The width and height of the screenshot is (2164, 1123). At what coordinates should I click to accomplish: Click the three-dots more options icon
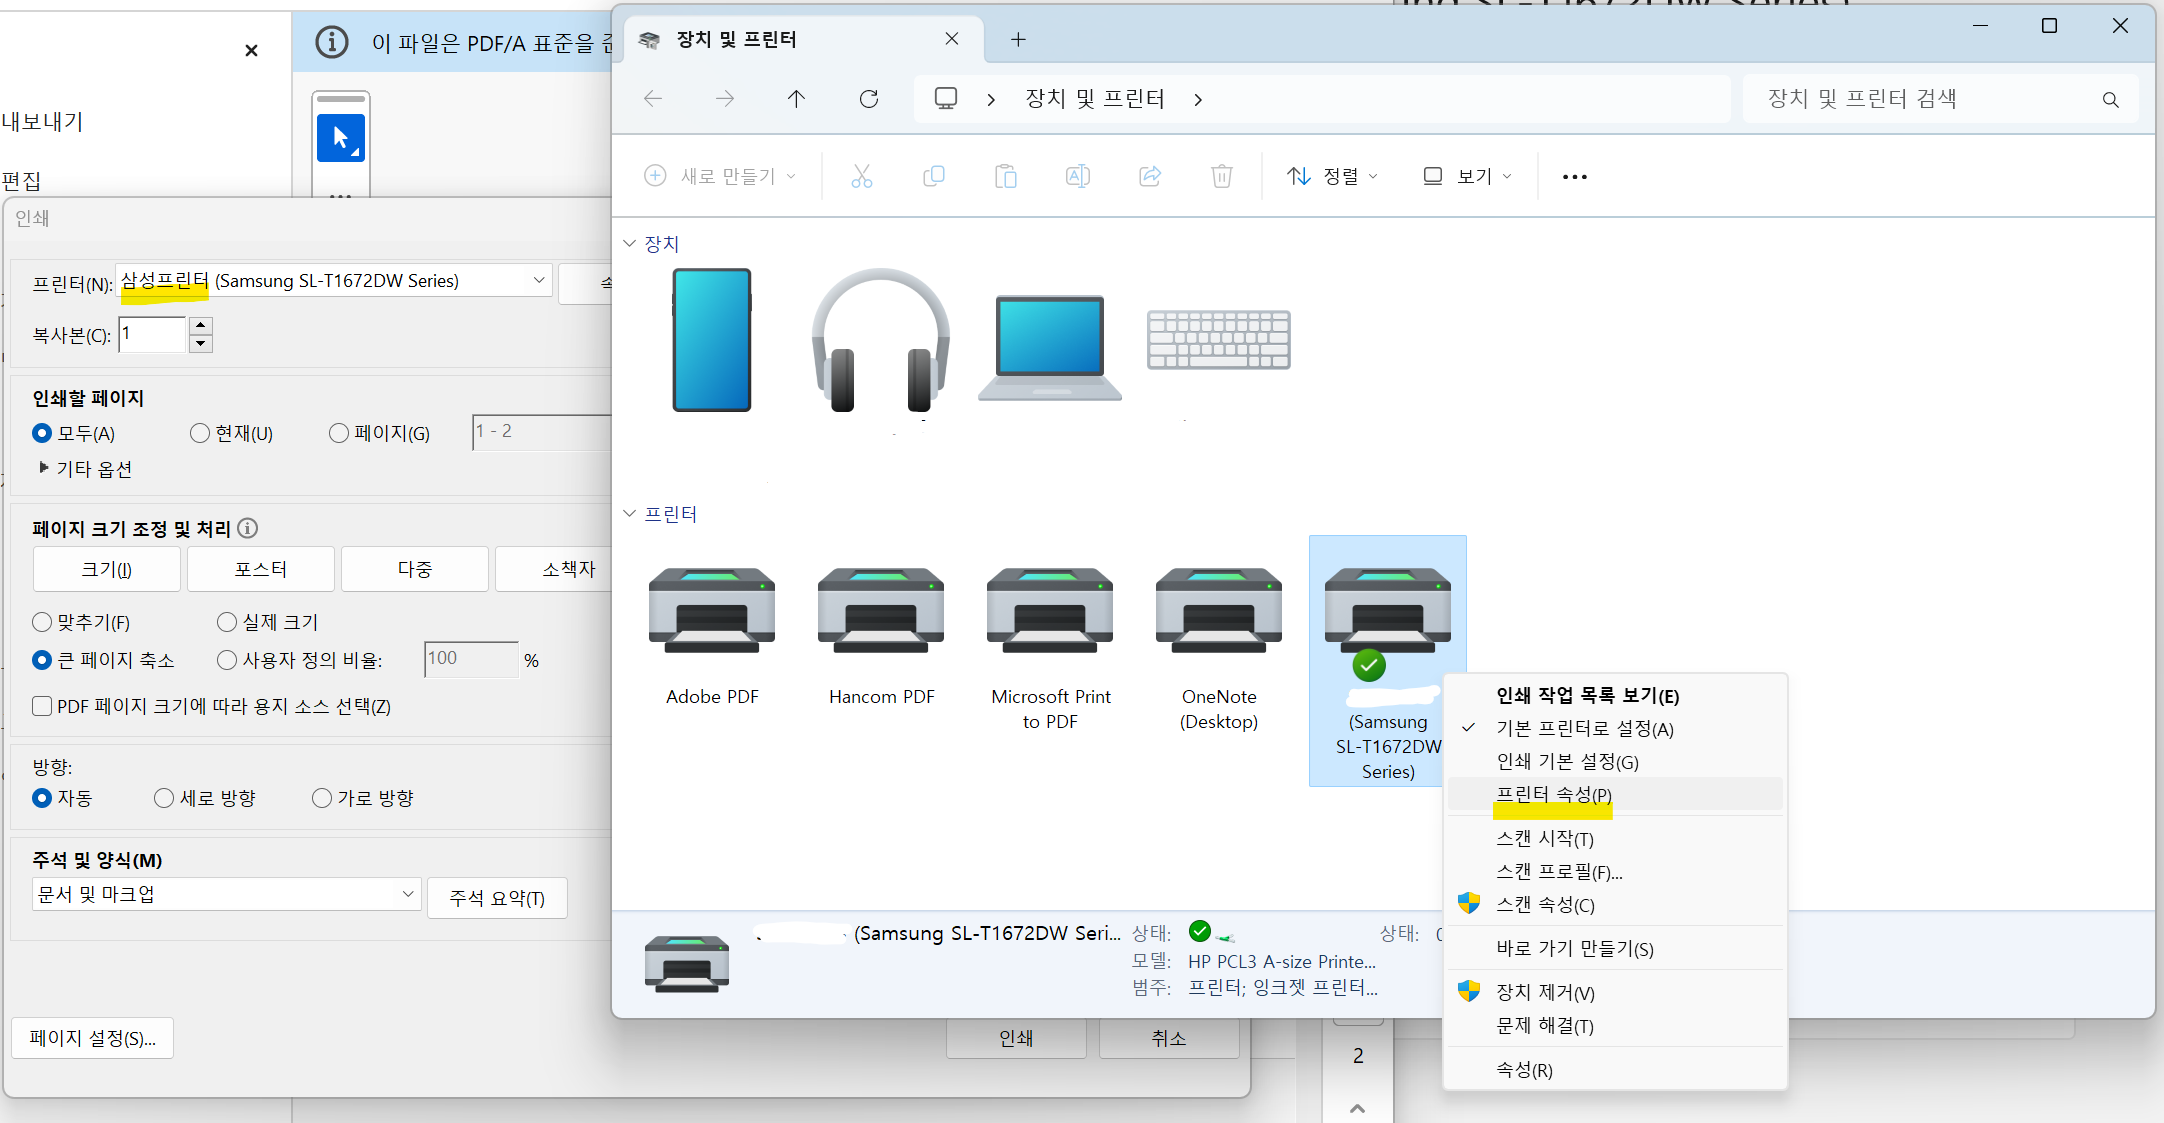point(1574,177)
